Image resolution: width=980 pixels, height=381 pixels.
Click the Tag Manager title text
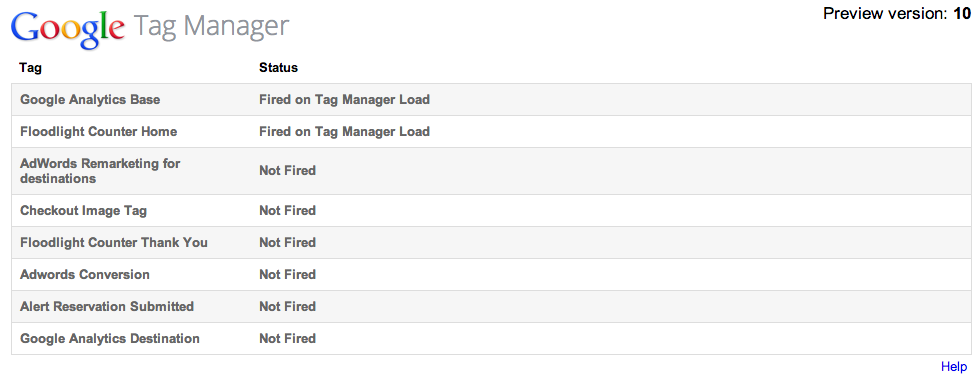pos(212,27)
